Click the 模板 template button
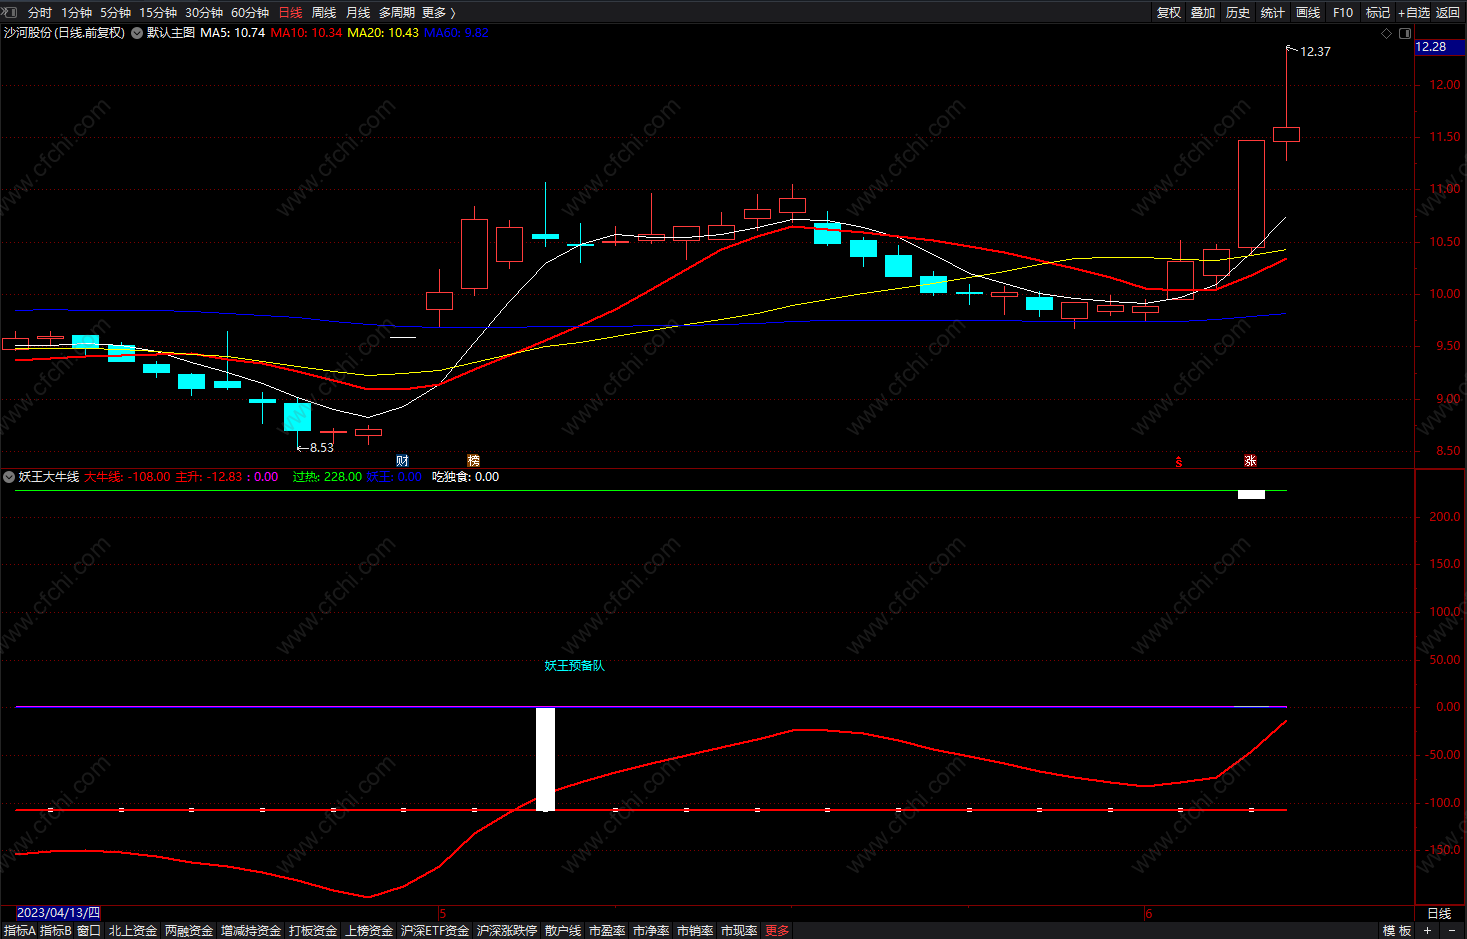1467x939 pixels. click(x=1397, y=931)
